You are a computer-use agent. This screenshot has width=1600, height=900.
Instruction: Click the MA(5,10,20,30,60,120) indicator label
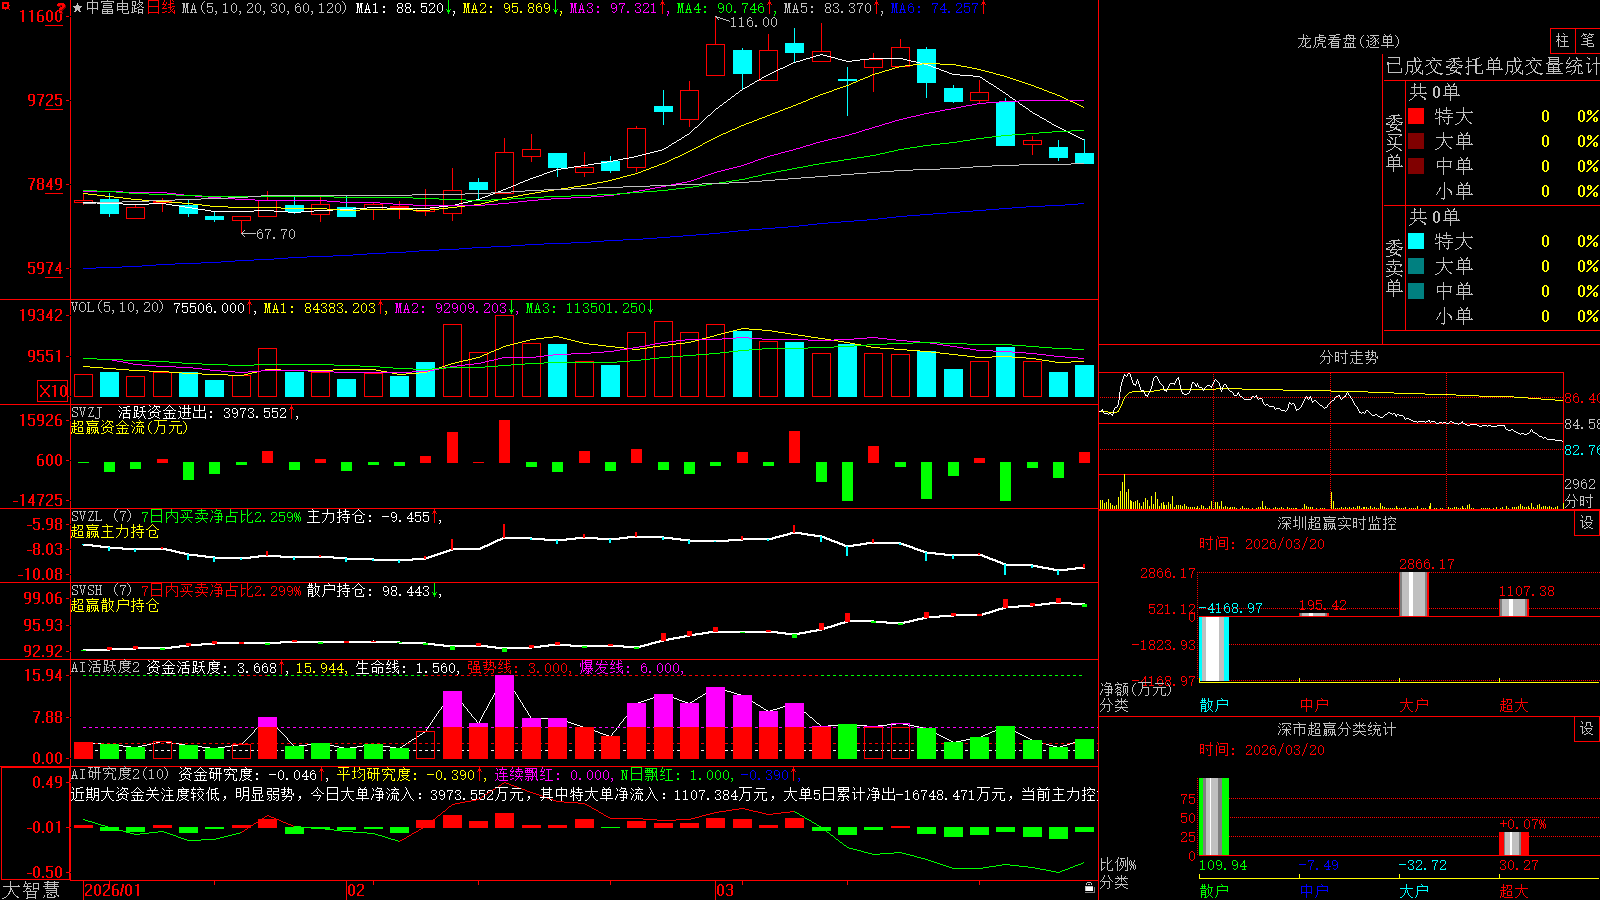click(x=264, y=8)
